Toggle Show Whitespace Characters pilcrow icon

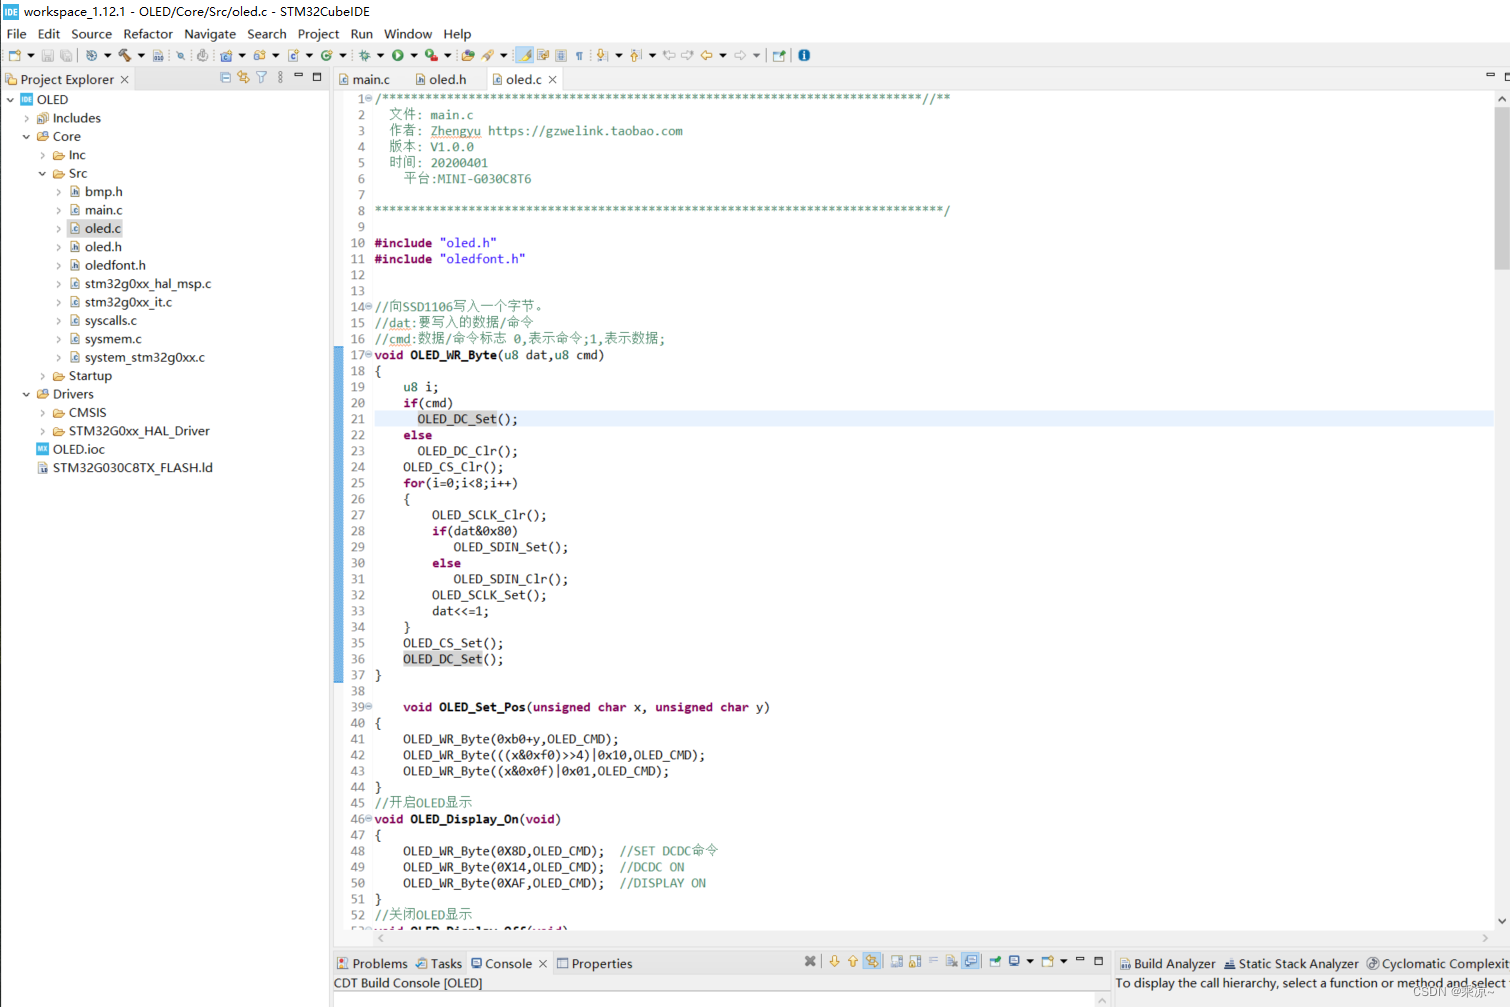pyautogui.click(x=579, y=55)
